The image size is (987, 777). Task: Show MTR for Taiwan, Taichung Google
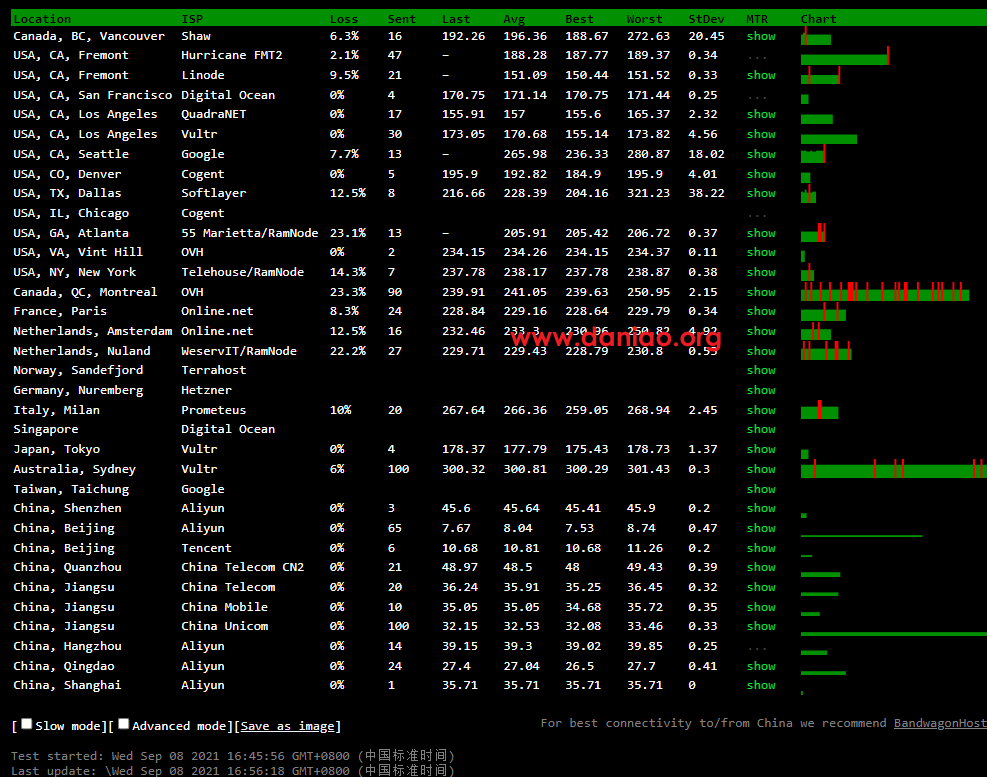[x=761, y=489]
